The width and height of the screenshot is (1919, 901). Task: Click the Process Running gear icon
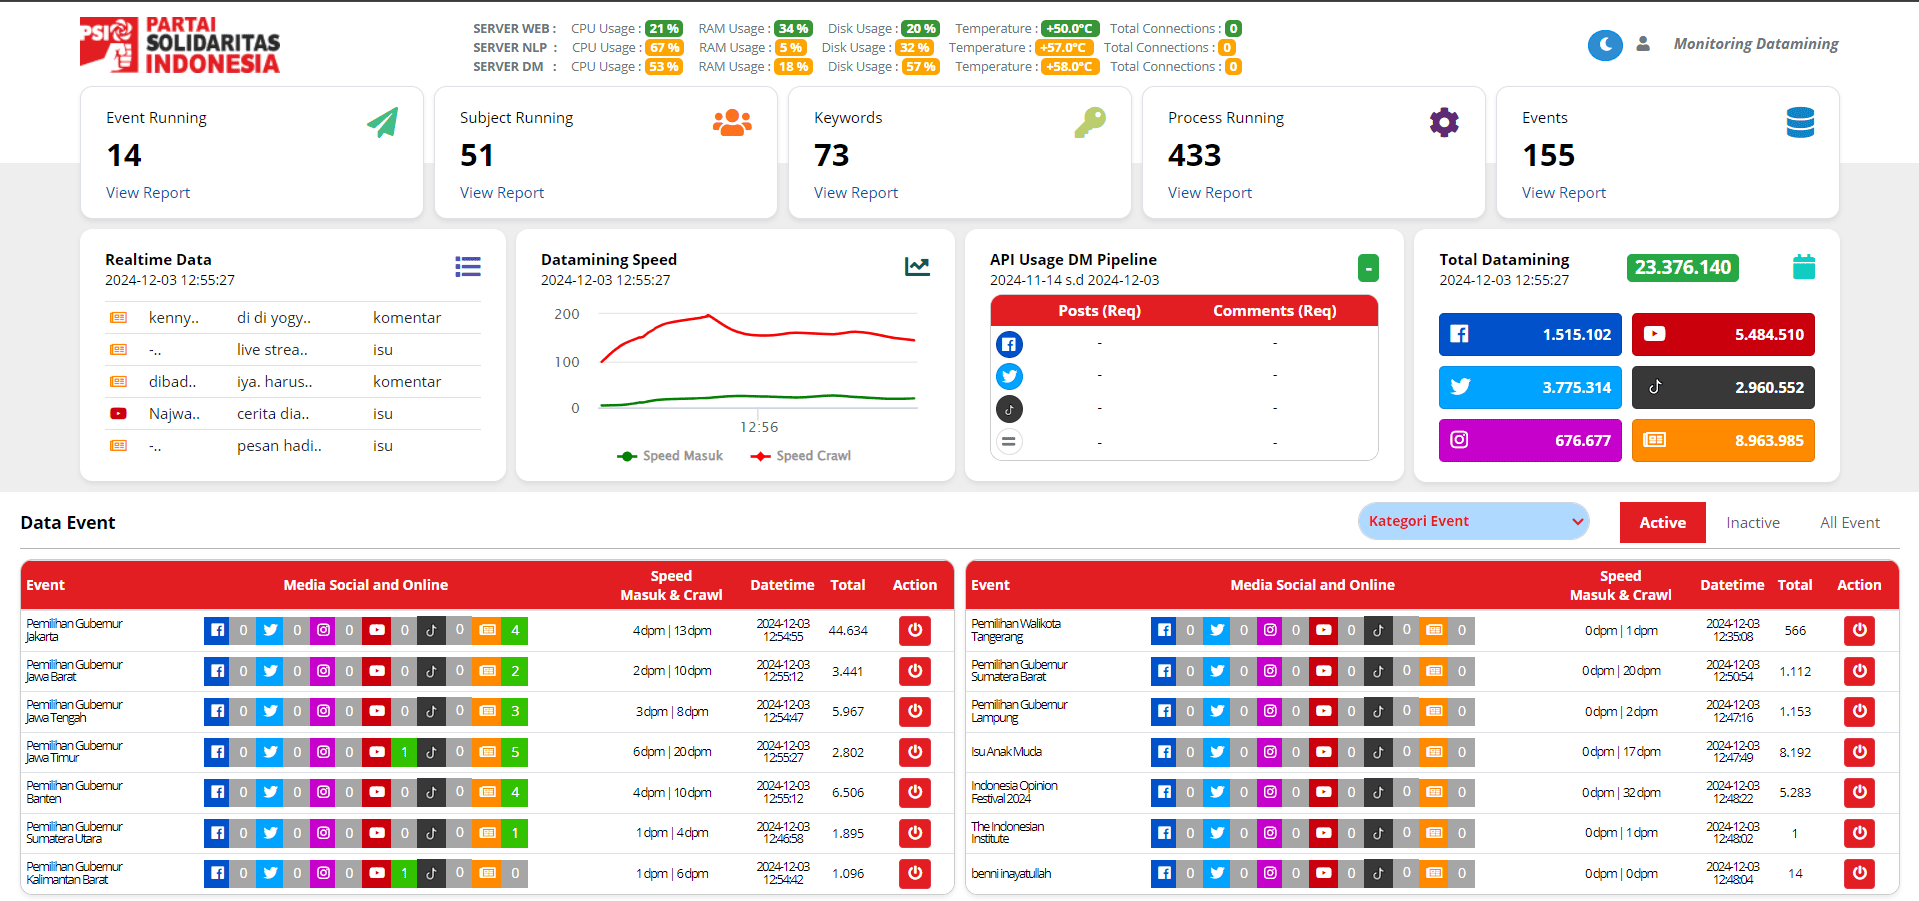click(1443, 122)
